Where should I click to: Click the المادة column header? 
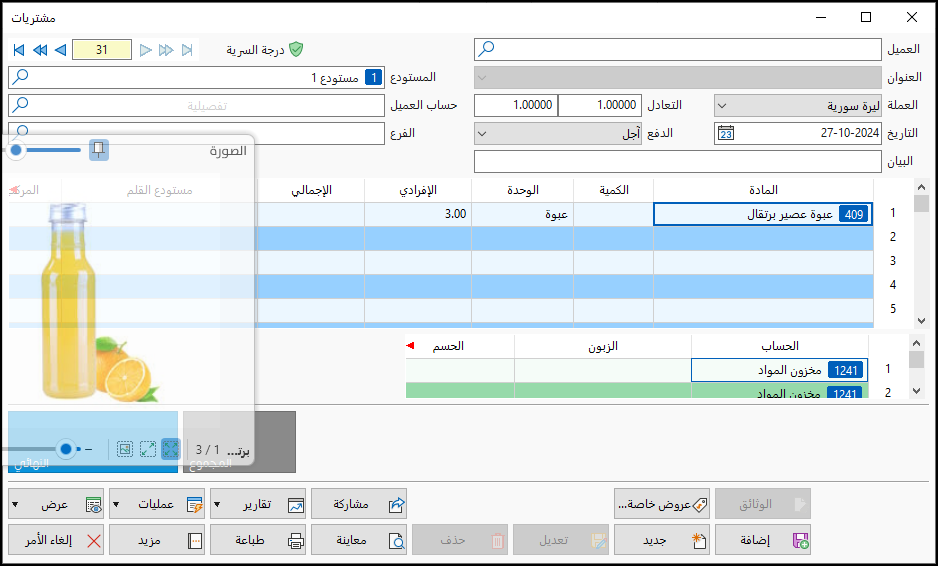pyautogui.click(x=763, y=190)
